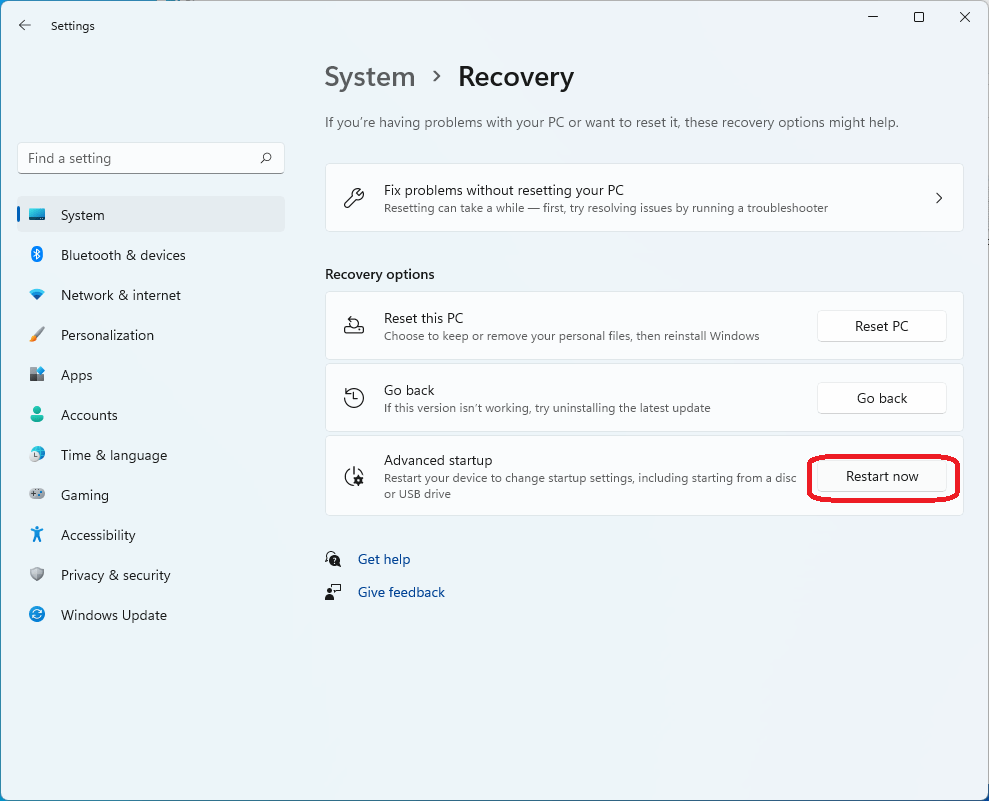
Task: Click the System monitor icon in sidebar
Action: 37,214
